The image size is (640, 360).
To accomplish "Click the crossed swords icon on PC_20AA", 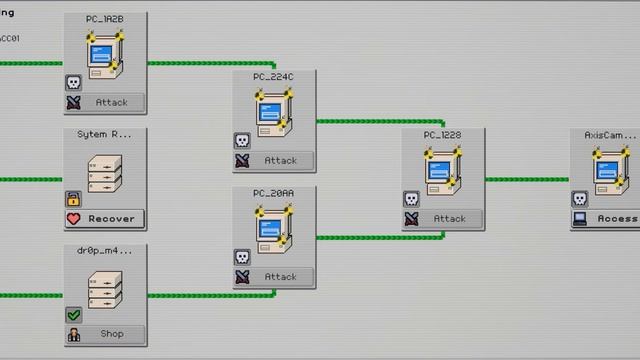I will coord(242,277).
